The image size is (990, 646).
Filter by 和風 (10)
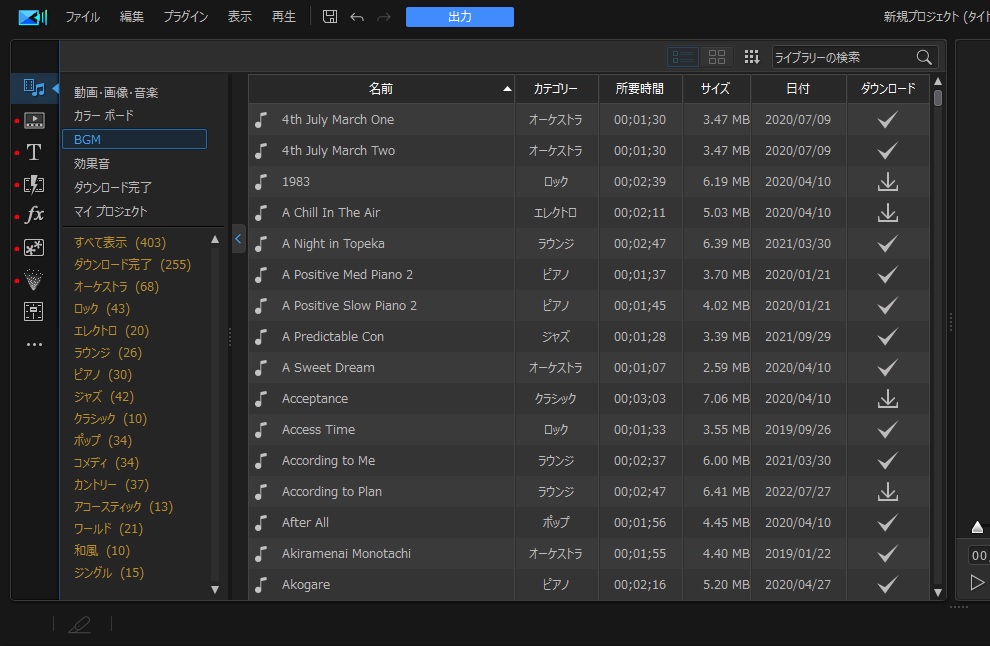point(102,551)
